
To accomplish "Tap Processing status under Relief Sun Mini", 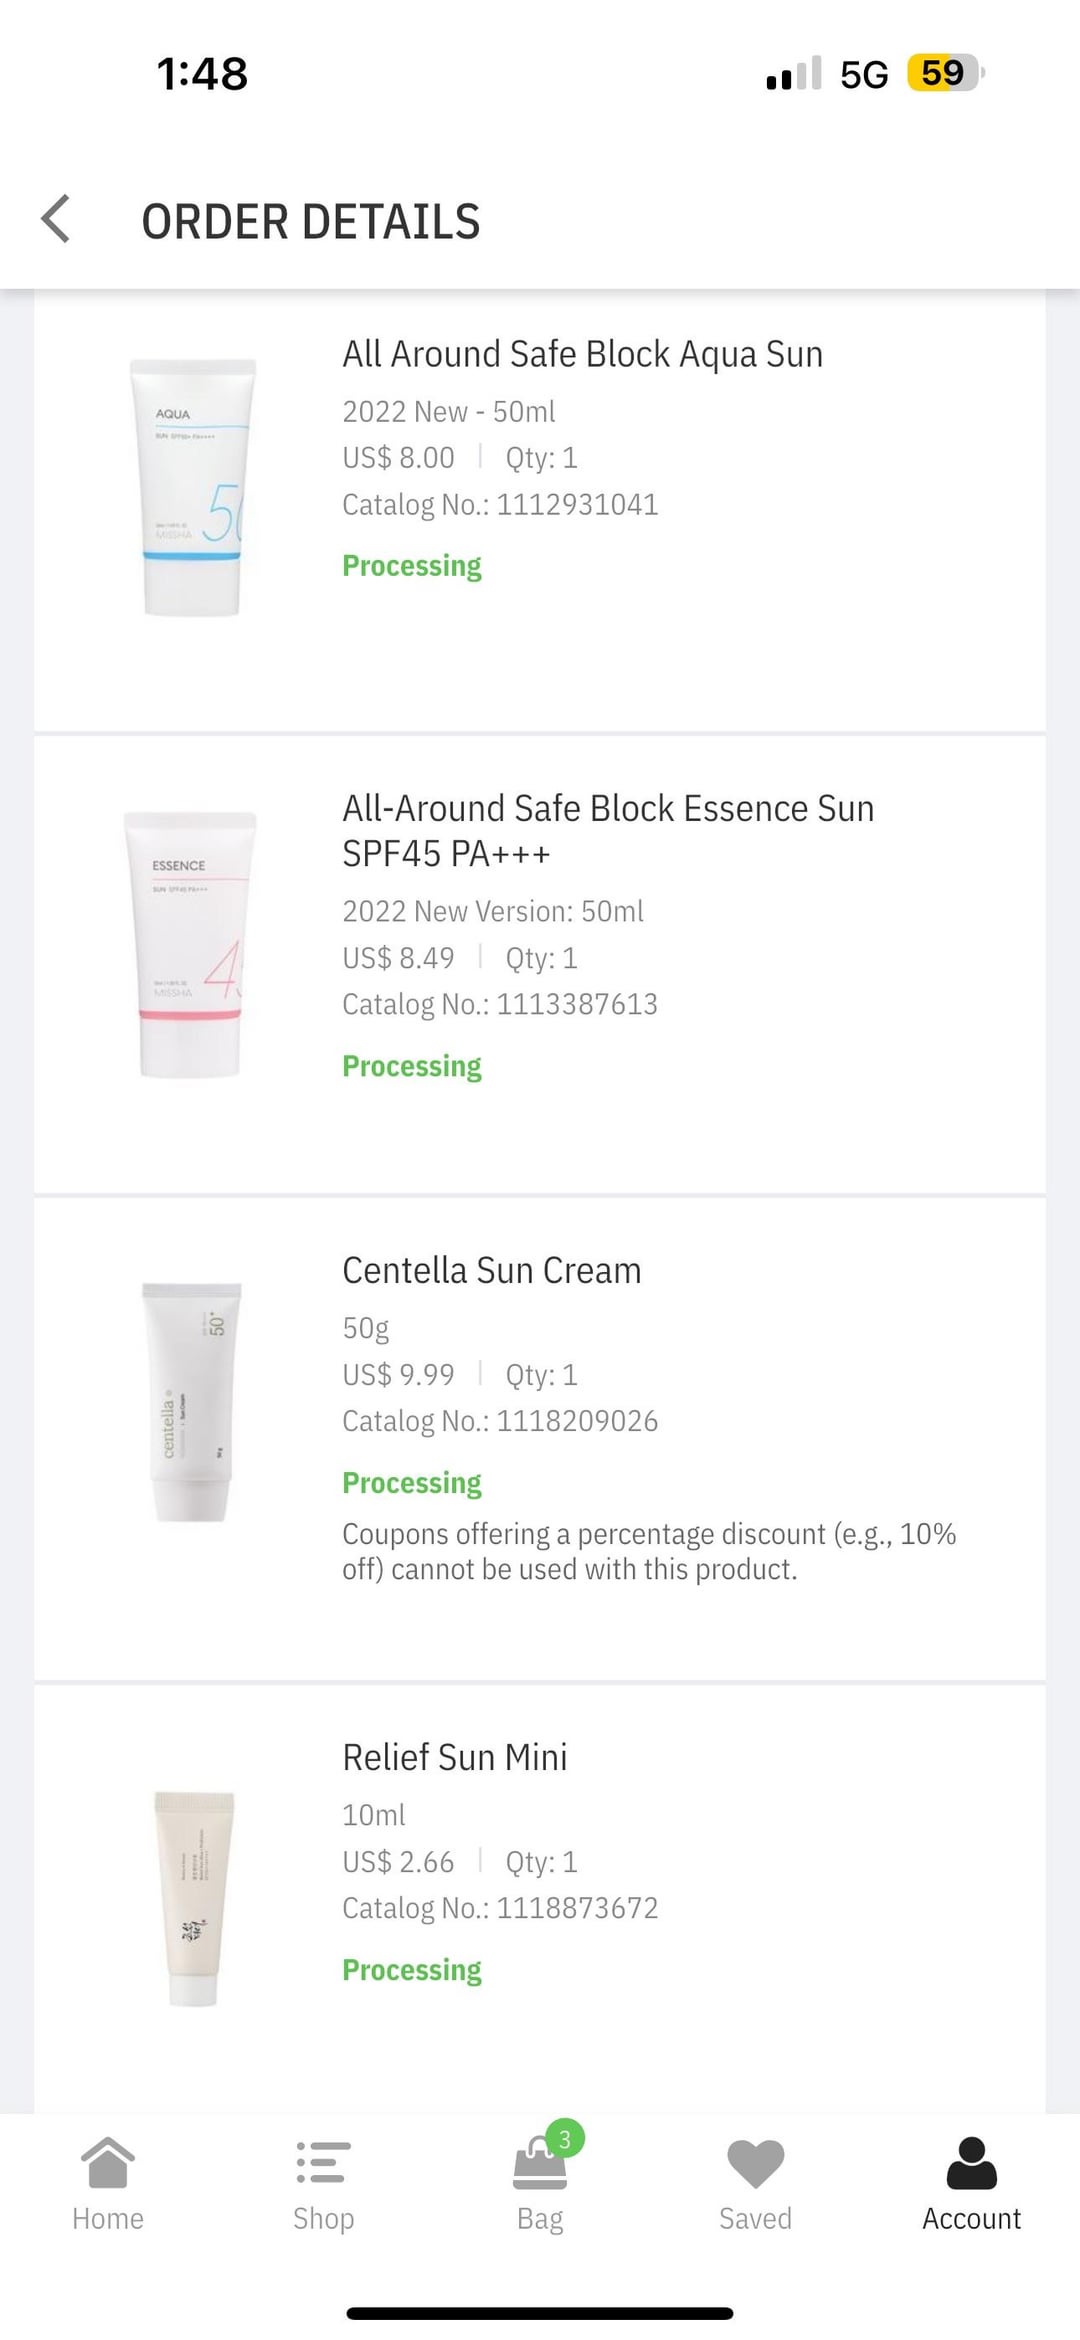I will point(411,1970).
